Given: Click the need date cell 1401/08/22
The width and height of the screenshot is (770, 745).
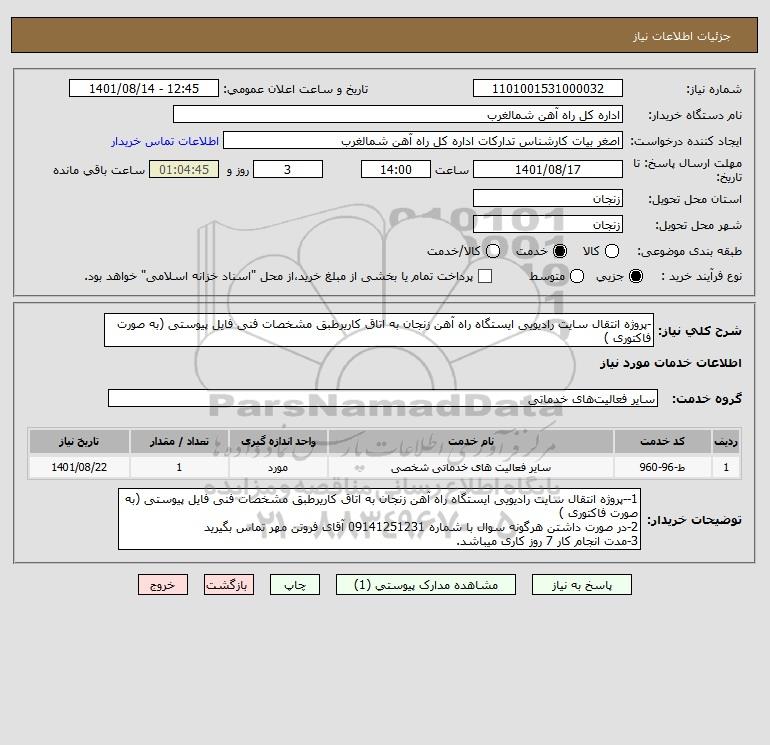Looking at the screenshot, I should [x=79, y=467].
